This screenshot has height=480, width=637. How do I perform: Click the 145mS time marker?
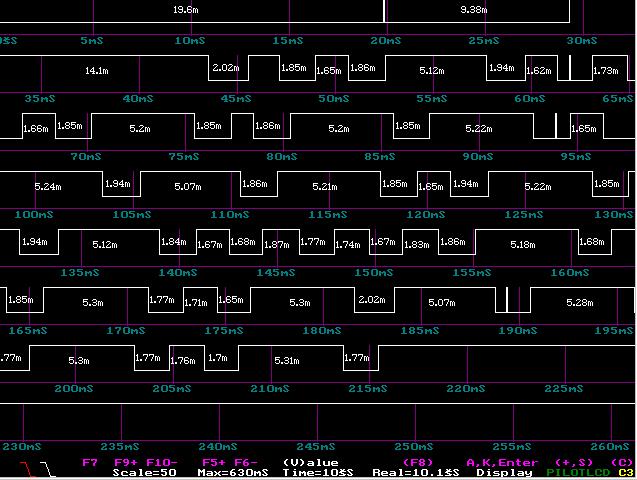tap(275, 273)
